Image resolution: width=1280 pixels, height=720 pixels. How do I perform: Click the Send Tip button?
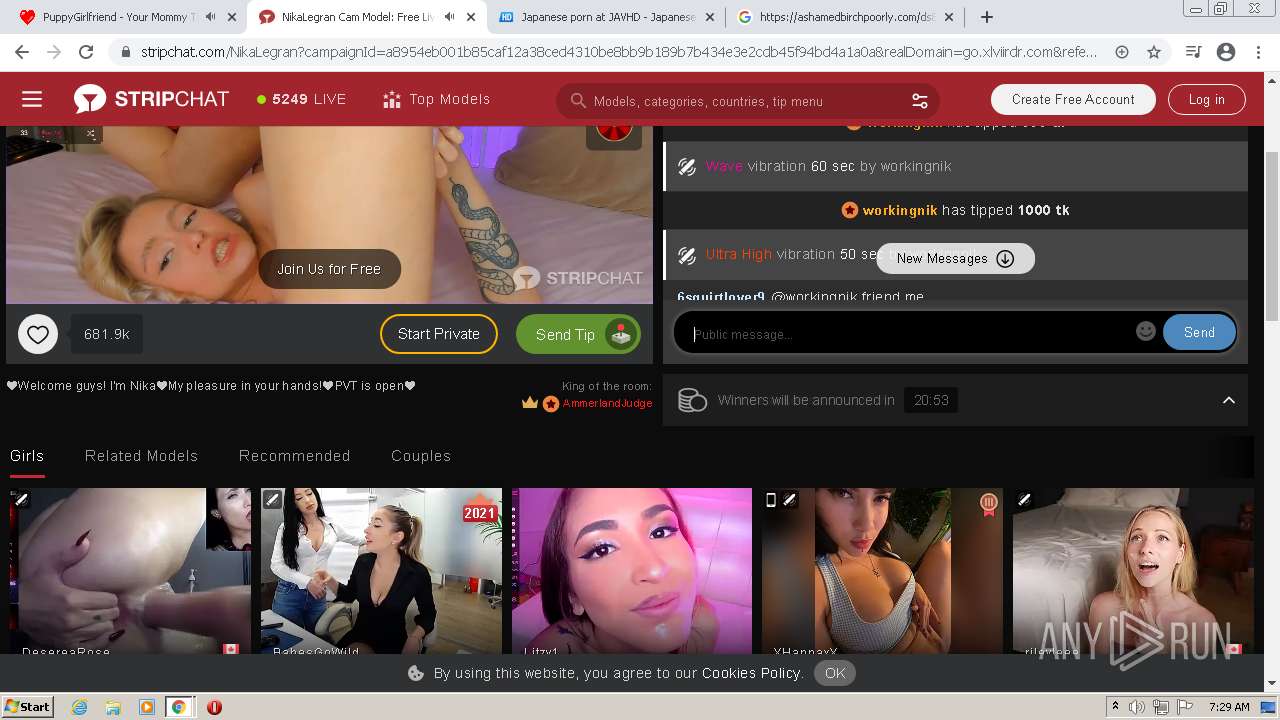(578, 334)
